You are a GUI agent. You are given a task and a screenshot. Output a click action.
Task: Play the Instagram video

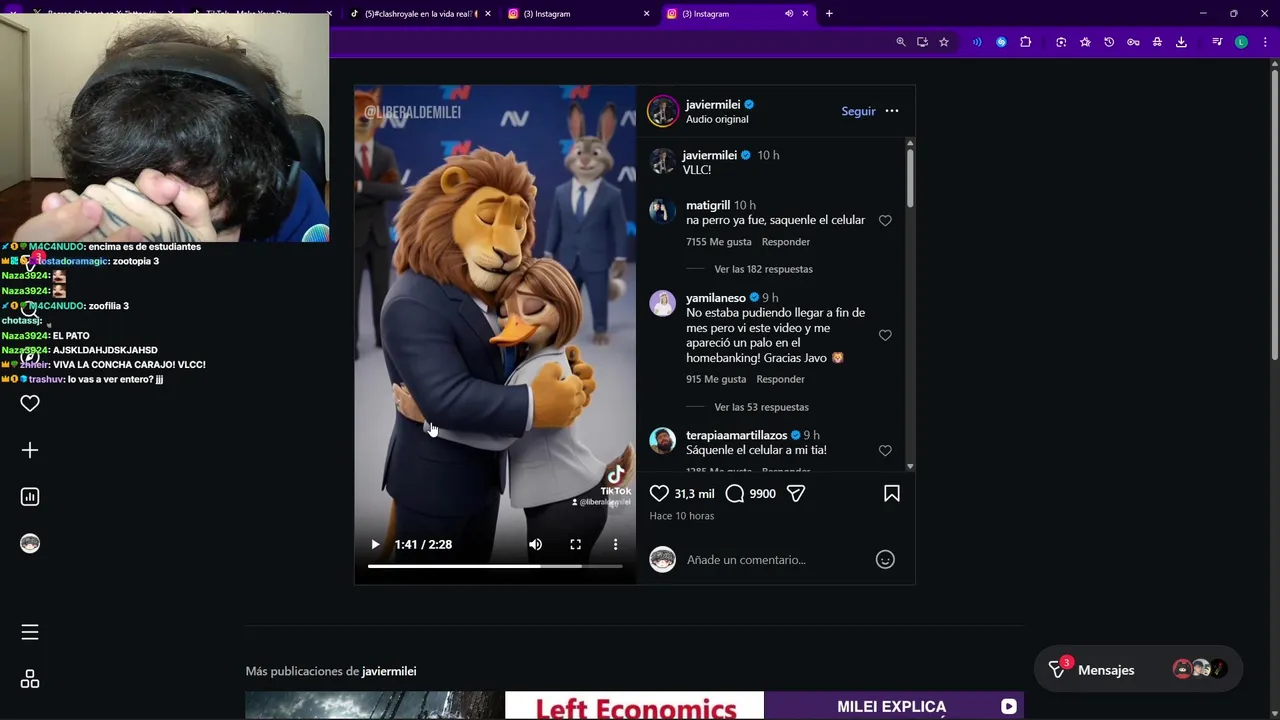click(375, 544)
